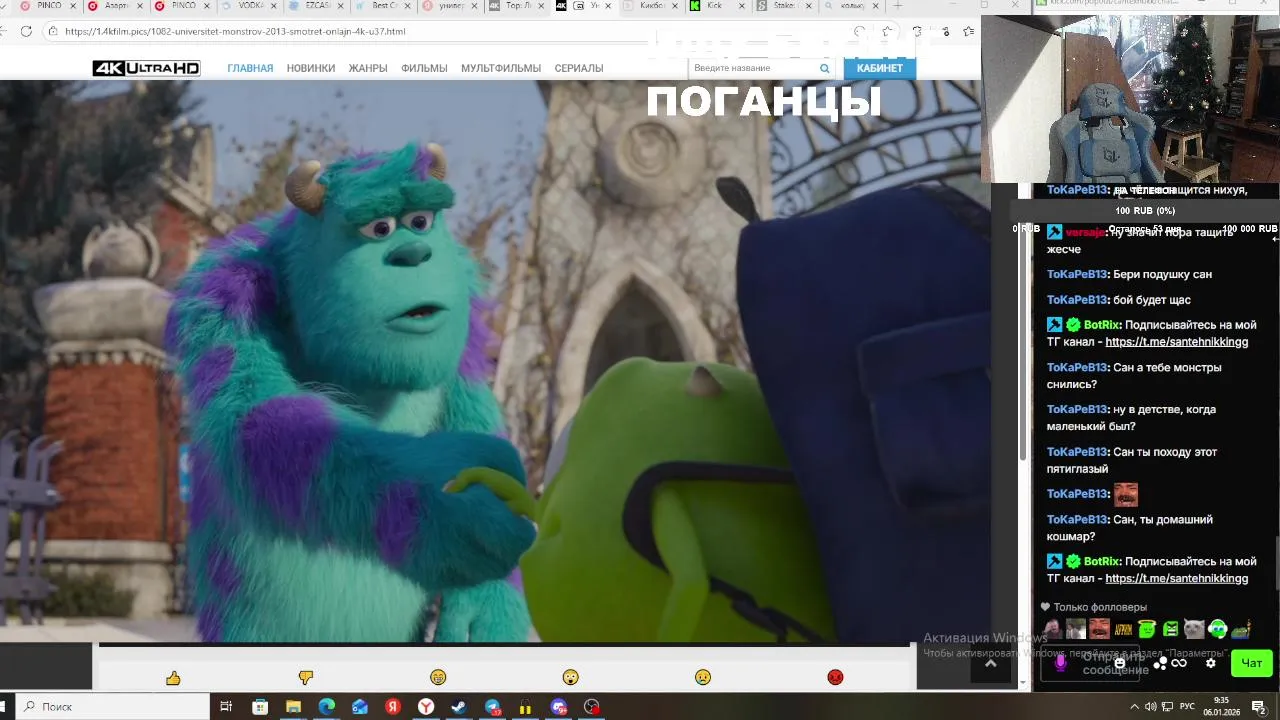Click the thumbs-down reaction under the video

[306, 678]
